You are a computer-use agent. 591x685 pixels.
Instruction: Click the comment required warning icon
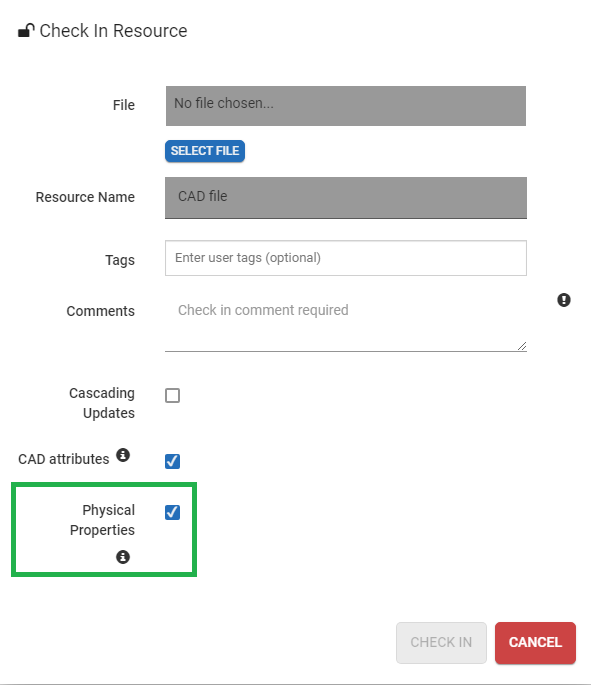(564, 300)
